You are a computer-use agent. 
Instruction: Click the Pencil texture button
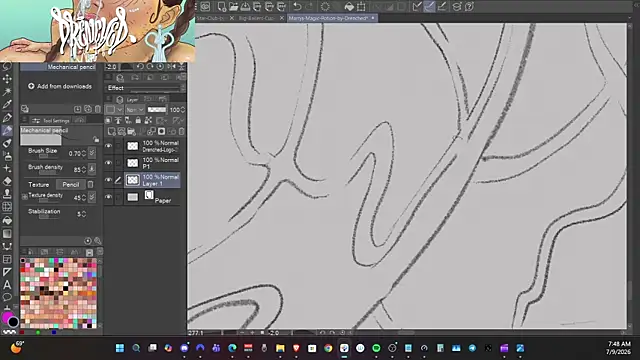(x=71, y=184)
